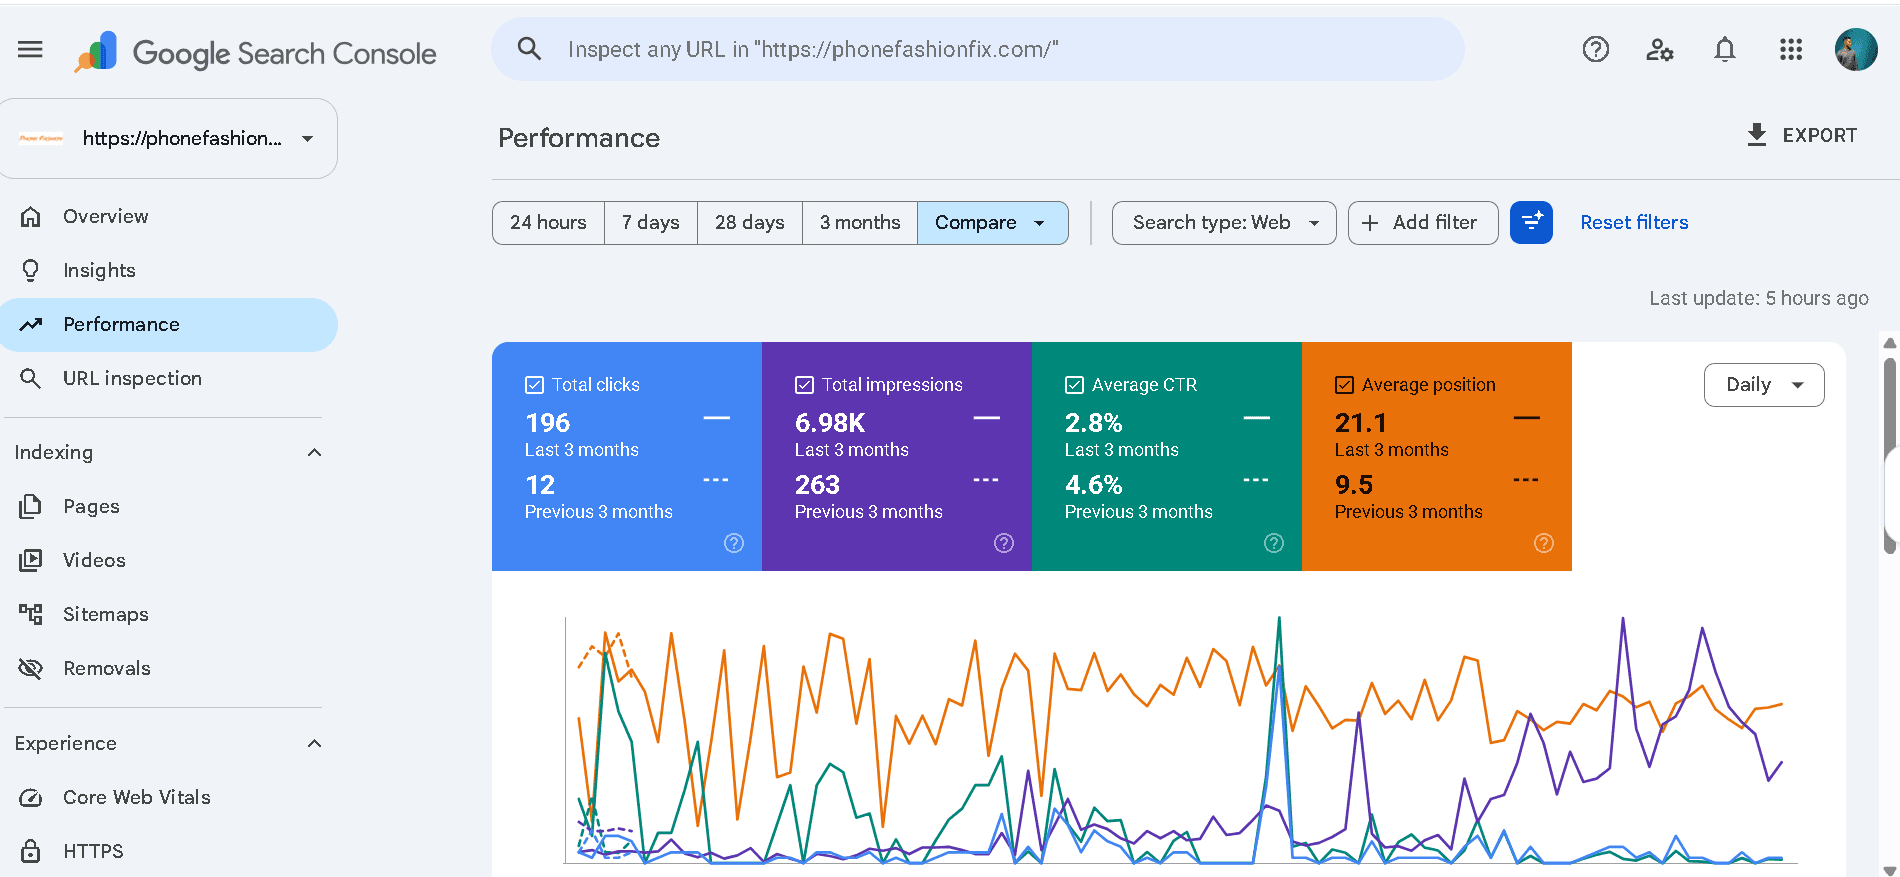Click the Inspect any URL search field
Image resolution: width=1900 pixels, height=877 pixels.
click(978, 49)
